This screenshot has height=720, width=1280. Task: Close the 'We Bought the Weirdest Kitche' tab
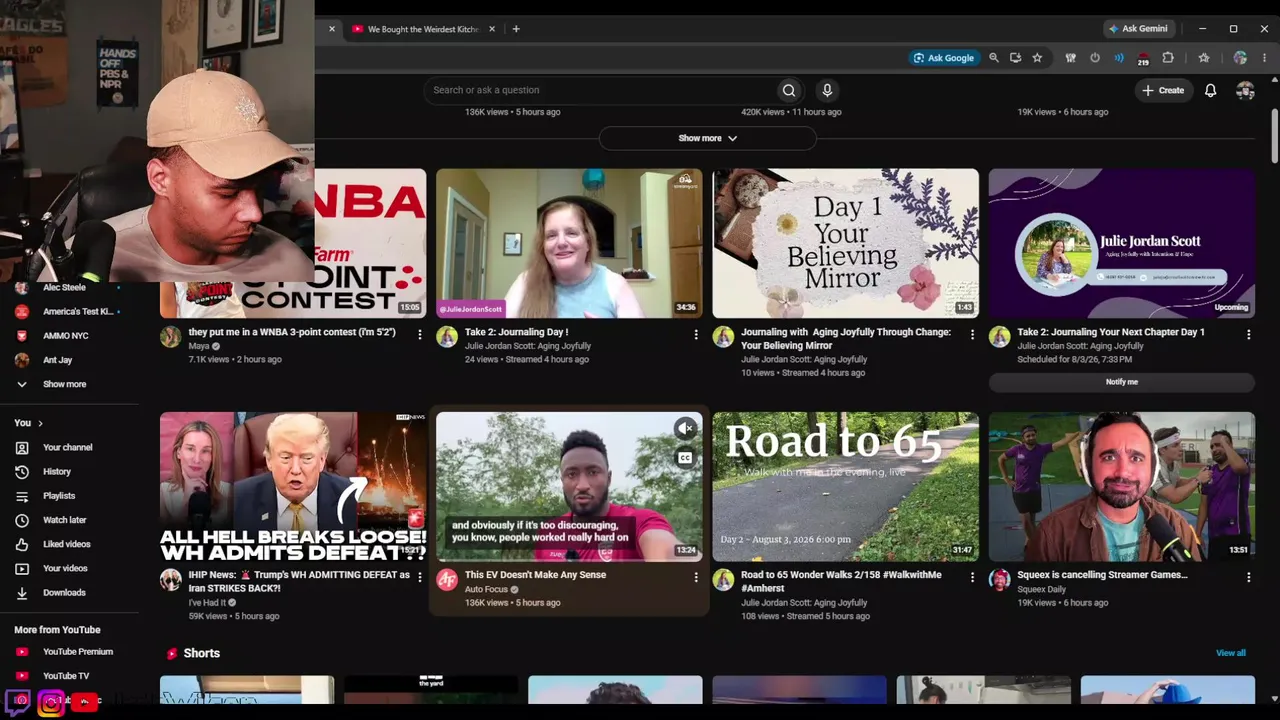(492, 29)
